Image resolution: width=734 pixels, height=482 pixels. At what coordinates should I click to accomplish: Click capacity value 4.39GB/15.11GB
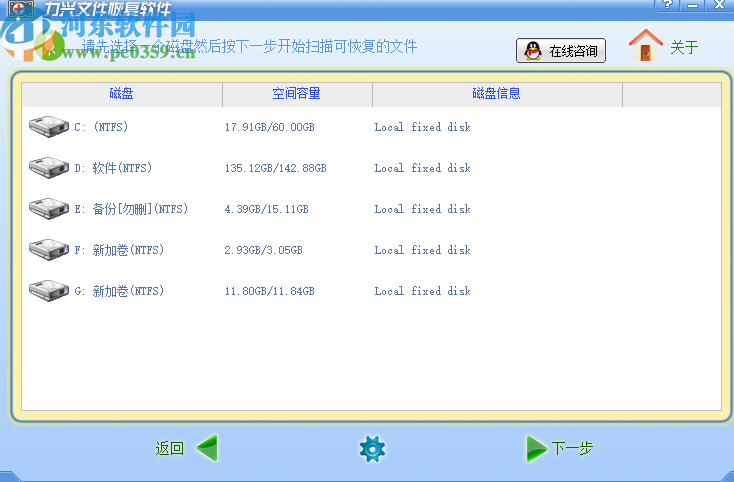click(266, 209)
